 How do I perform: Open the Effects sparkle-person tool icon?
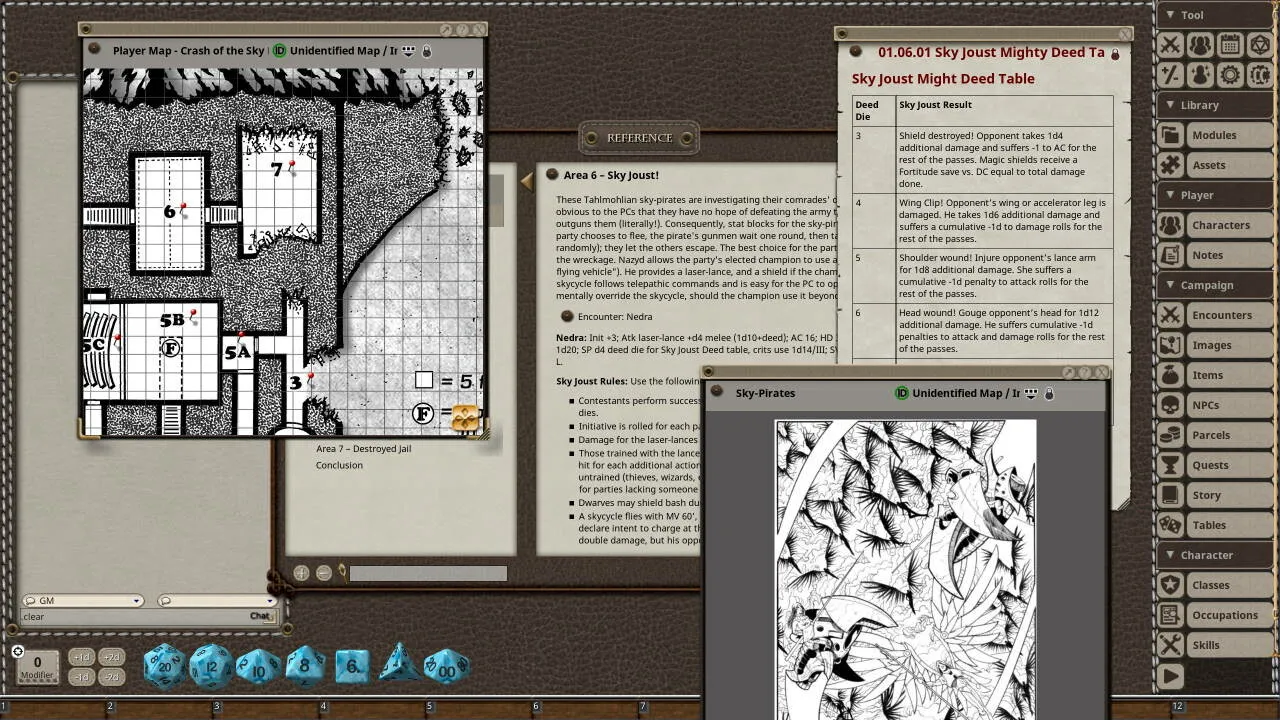point(1200,75)
